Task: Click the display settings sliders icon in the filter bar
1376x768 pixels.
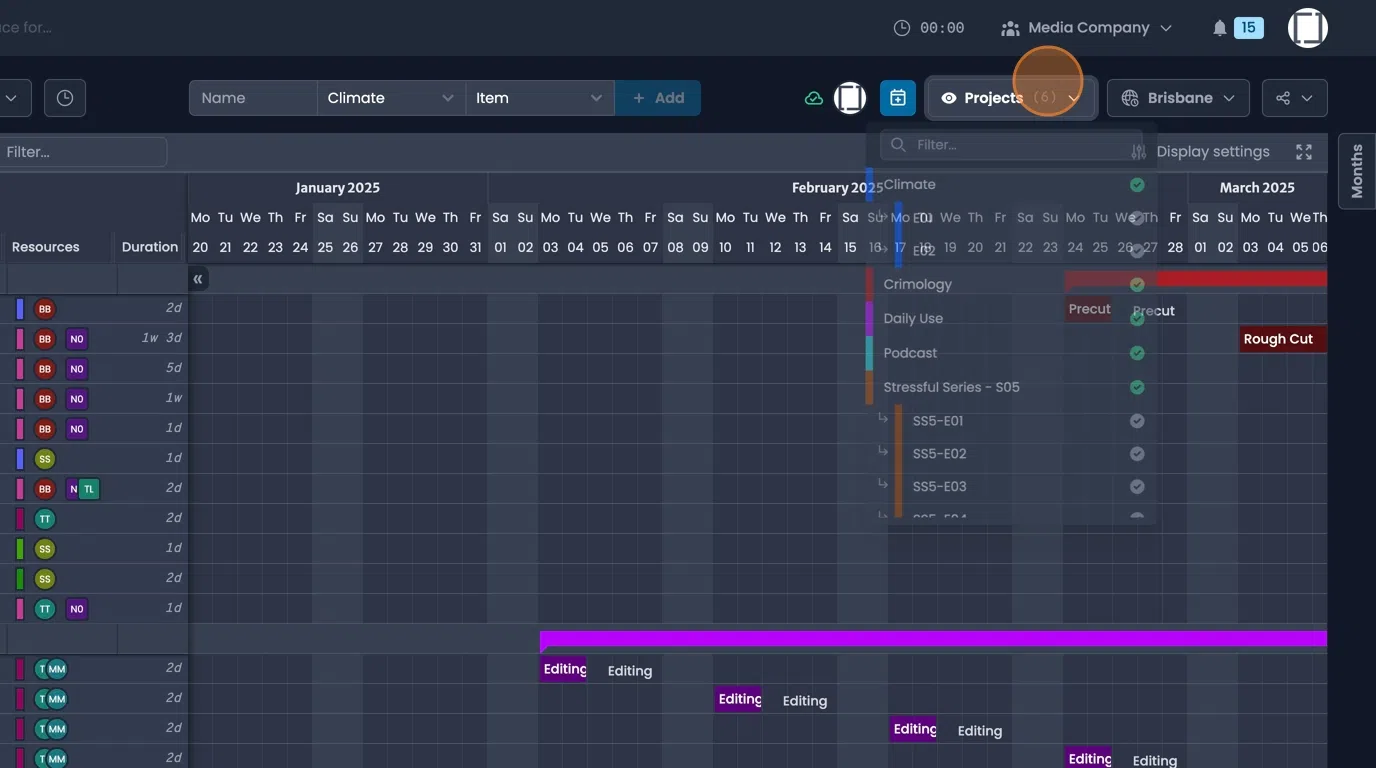Action: point(1137,152)
